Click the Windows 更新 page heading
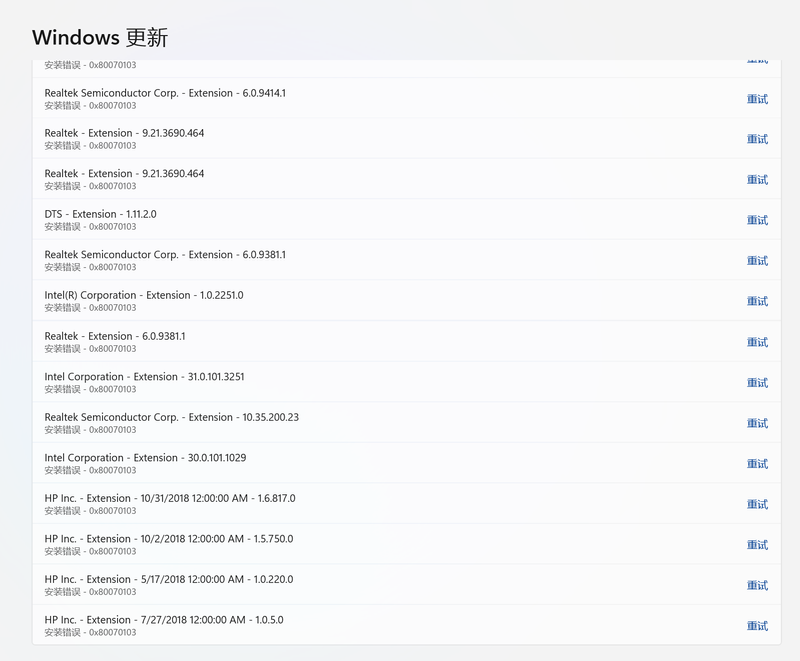Image resolution: width=800 pixels, height=661 pixels. tap(100, 37)
